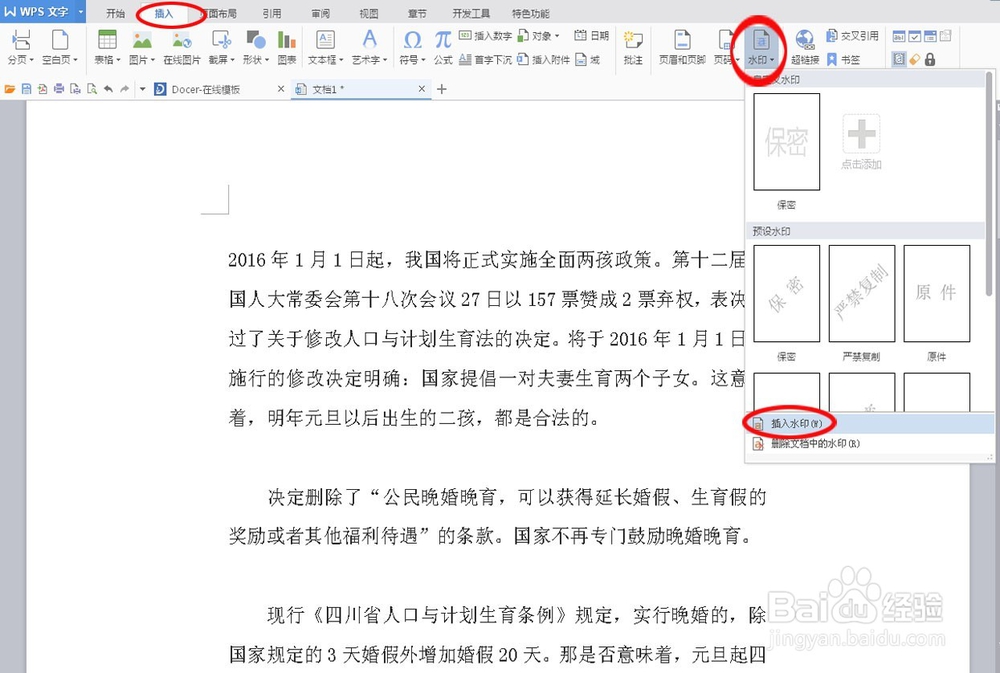Open the 图片 picture dropdown arrow

click(x=155, y=59)
